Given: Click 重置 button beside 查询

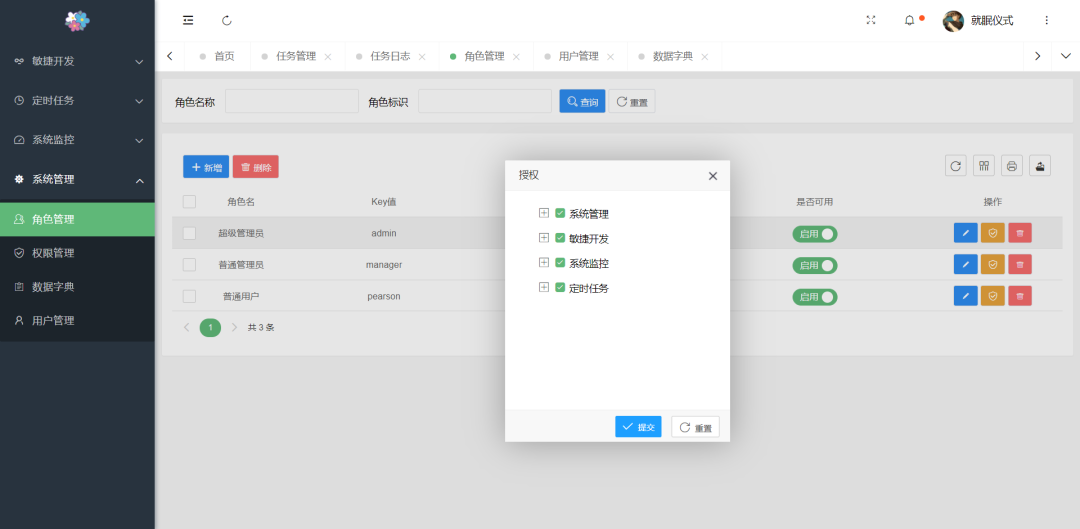Looking at the screenshot, I should click(632, 101).
